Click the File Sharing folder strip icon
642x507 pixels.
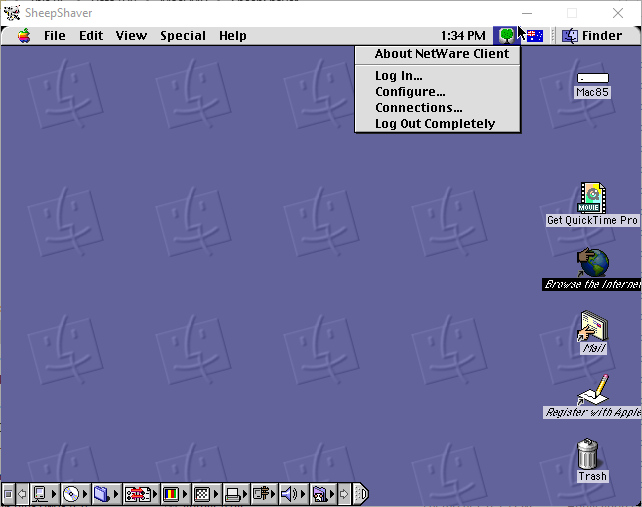click(102, 494)
